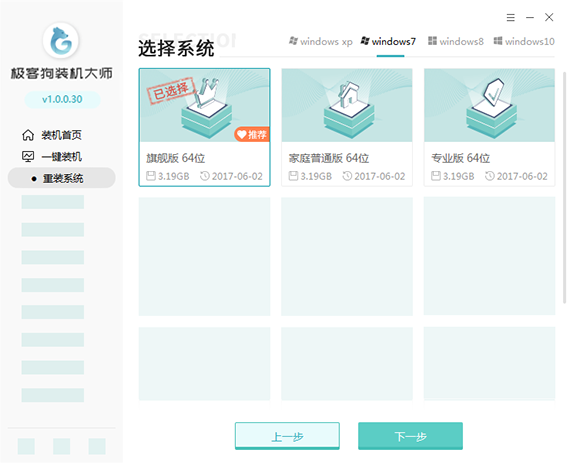
Task: Choose the 专业版 64位 system card
Action: click(489, 127)
